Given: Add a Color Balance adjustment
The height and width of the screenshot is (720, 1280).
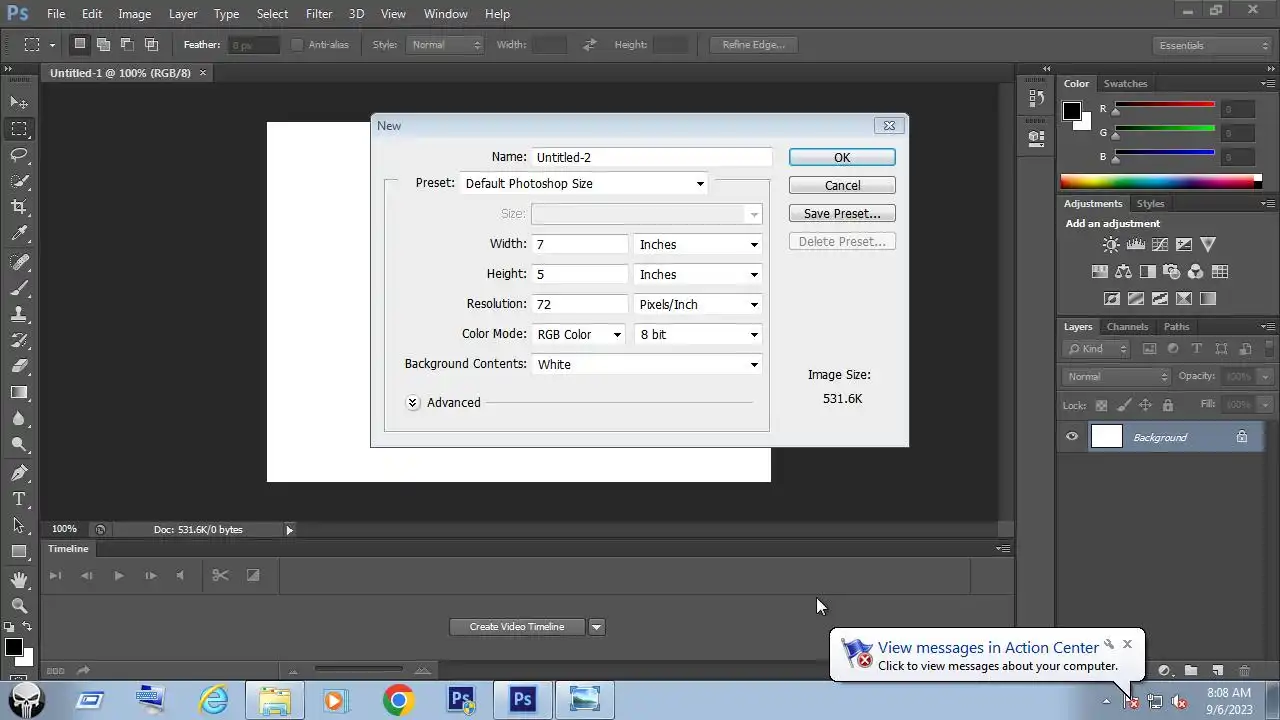Looking at the screenshot, I should coord(1123,271).
